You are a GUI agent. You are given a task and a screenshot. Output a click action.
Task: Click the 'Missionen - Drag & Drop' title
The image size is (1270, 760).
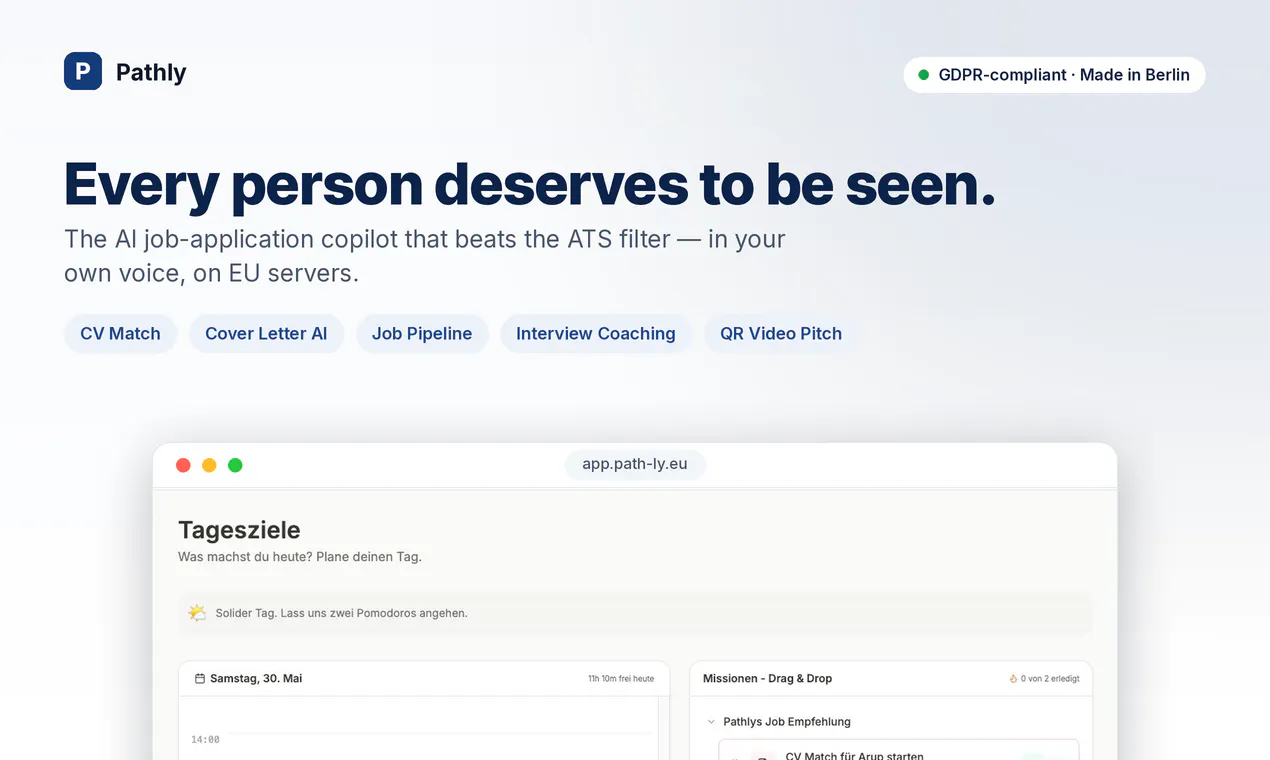coord(767,678)
